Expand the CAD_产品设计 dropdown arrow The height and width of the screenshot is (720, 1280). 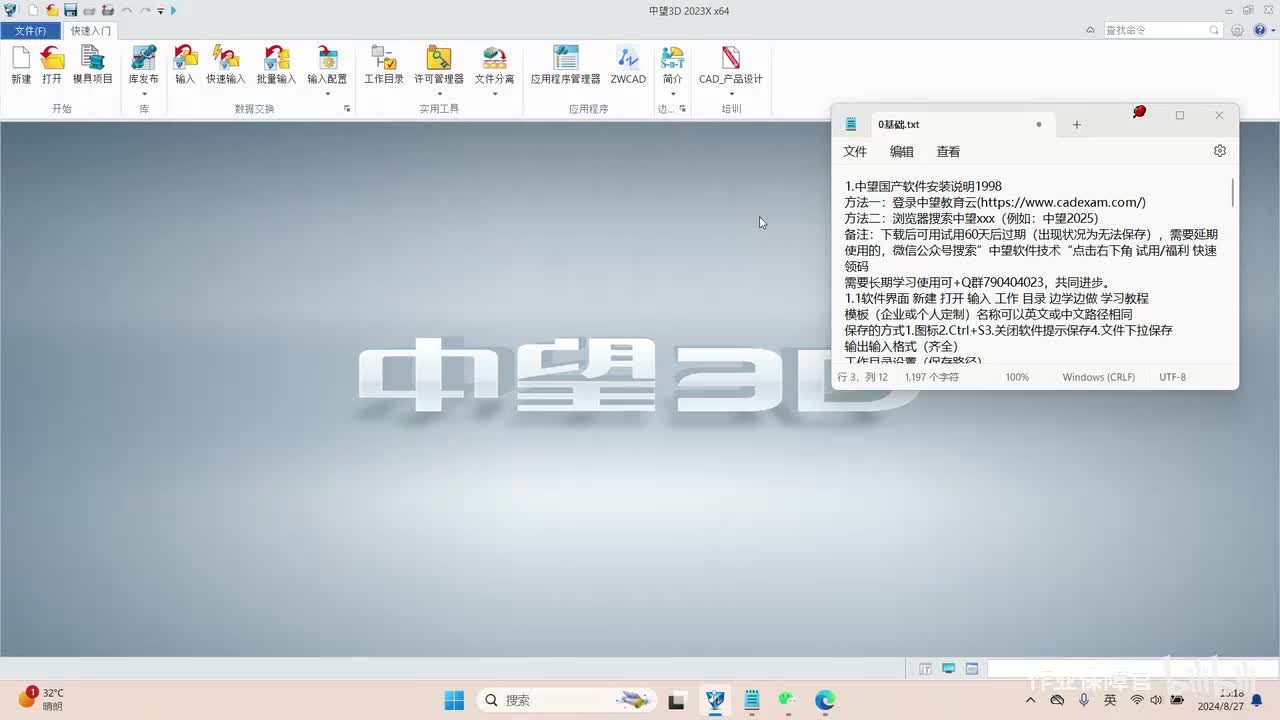[x=731, y=95]
